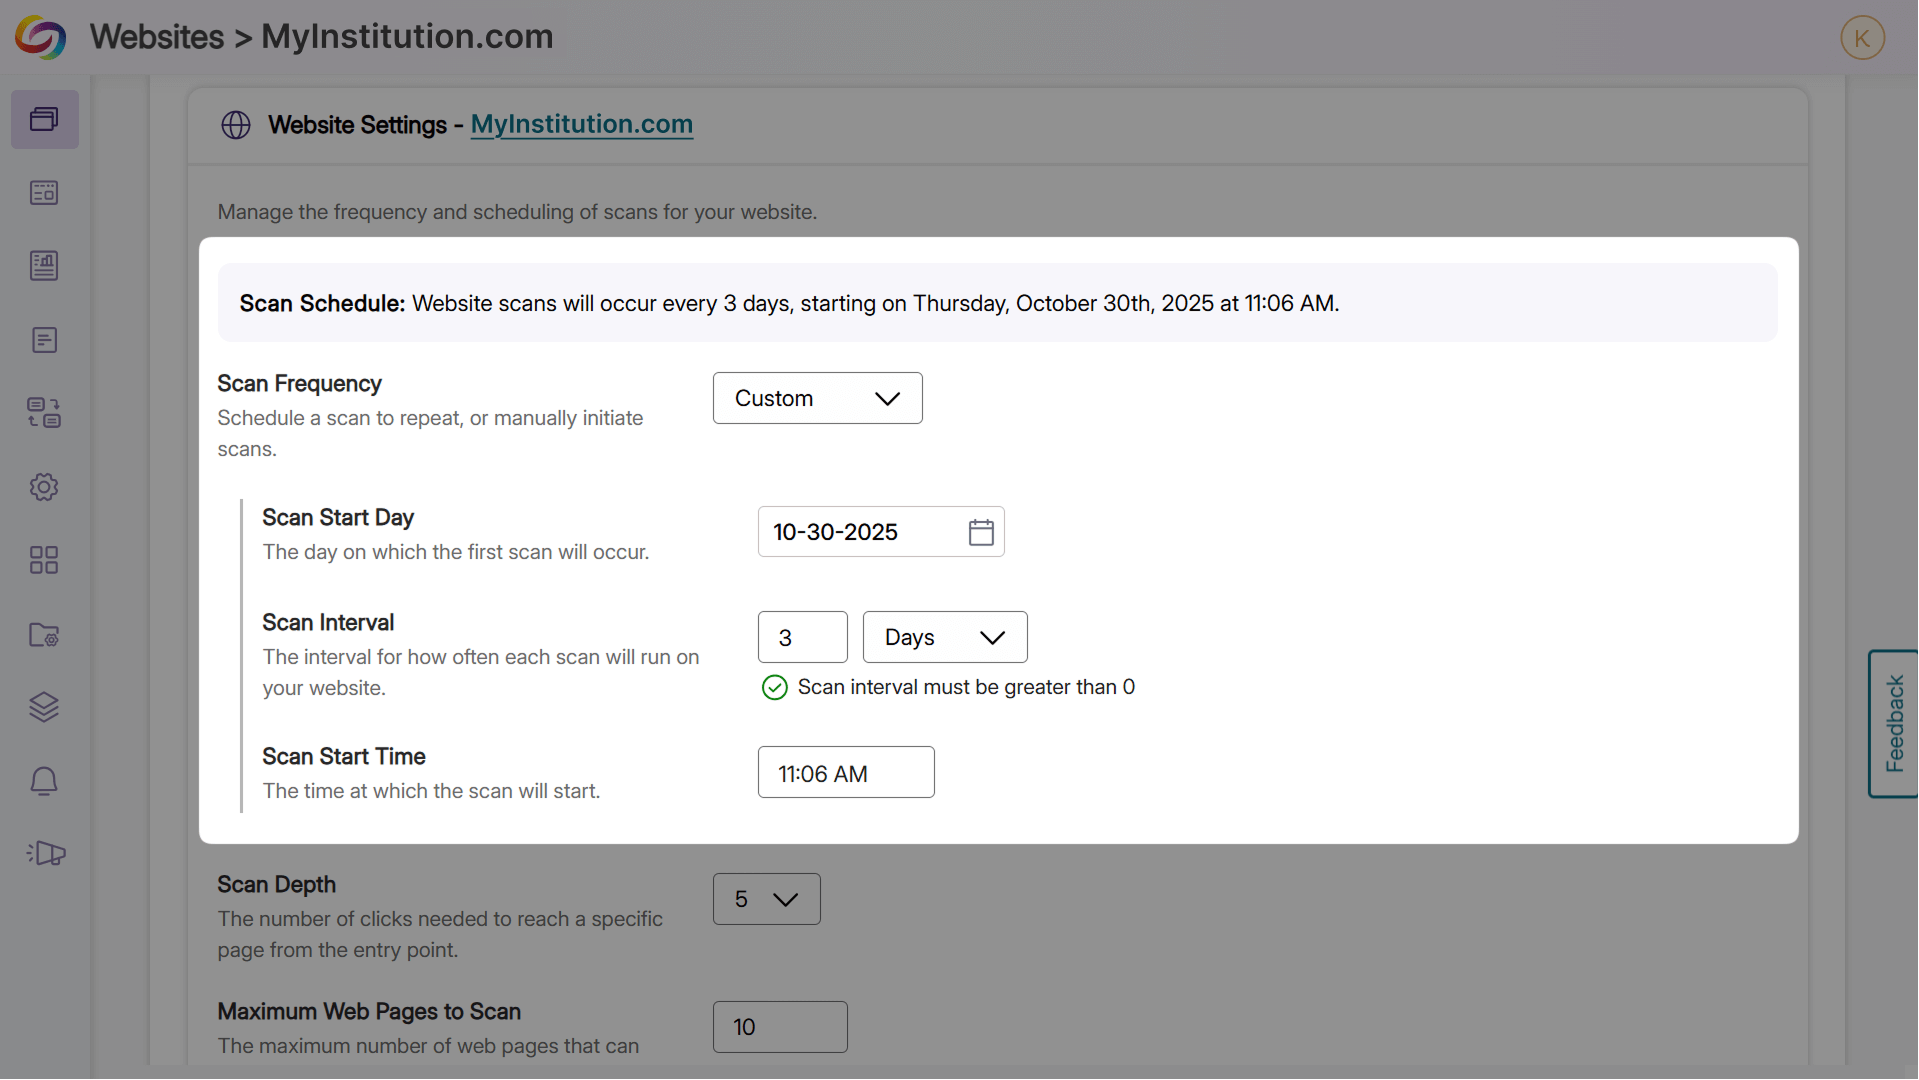This screenshot has width=1919, height=1080.
Task: Click the notifications bell icon
Action: 44,781
